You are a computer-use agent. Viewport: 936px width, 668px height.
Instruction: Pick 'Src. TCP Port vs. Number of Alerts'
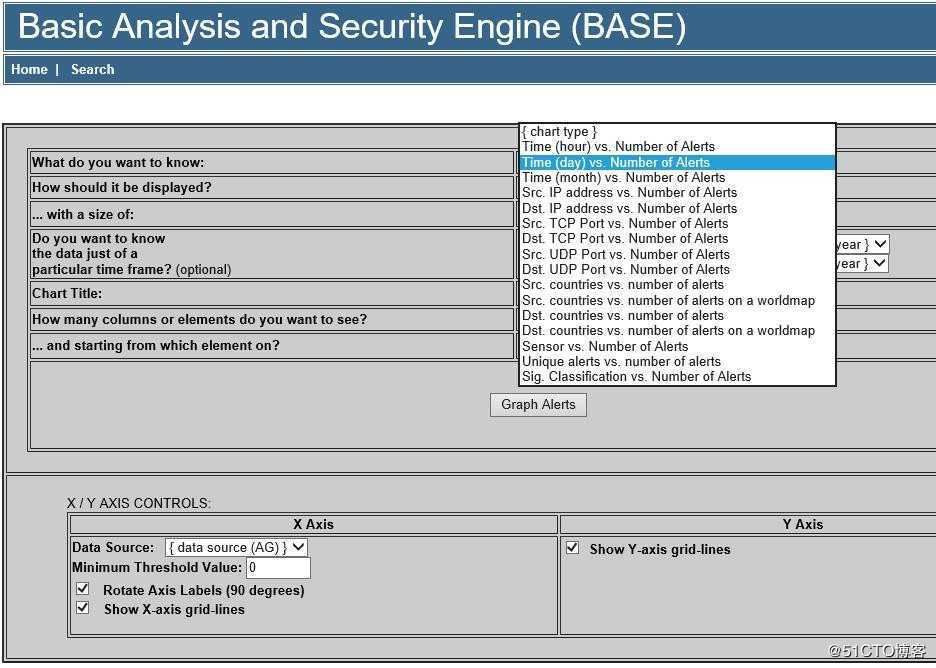coord(677,224)
